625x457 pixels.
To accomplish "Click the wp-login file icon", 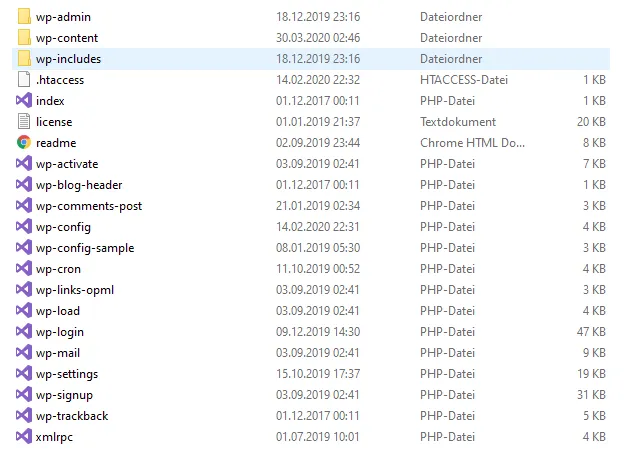I will tap(24, 331).
